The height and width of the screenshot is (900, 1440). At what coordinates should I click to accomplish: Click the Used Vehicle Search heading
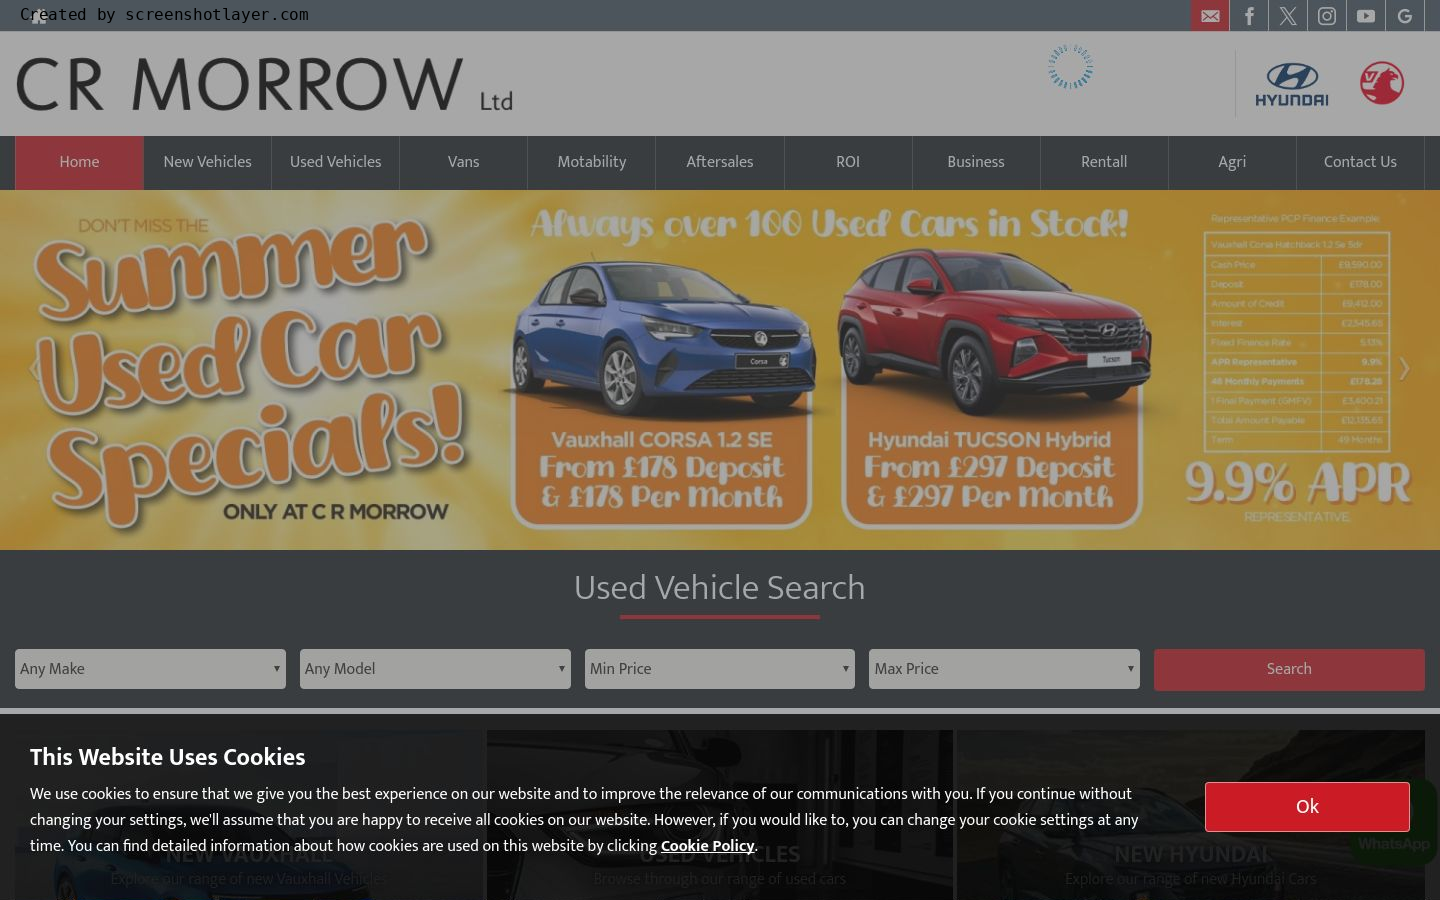[720, 588]
